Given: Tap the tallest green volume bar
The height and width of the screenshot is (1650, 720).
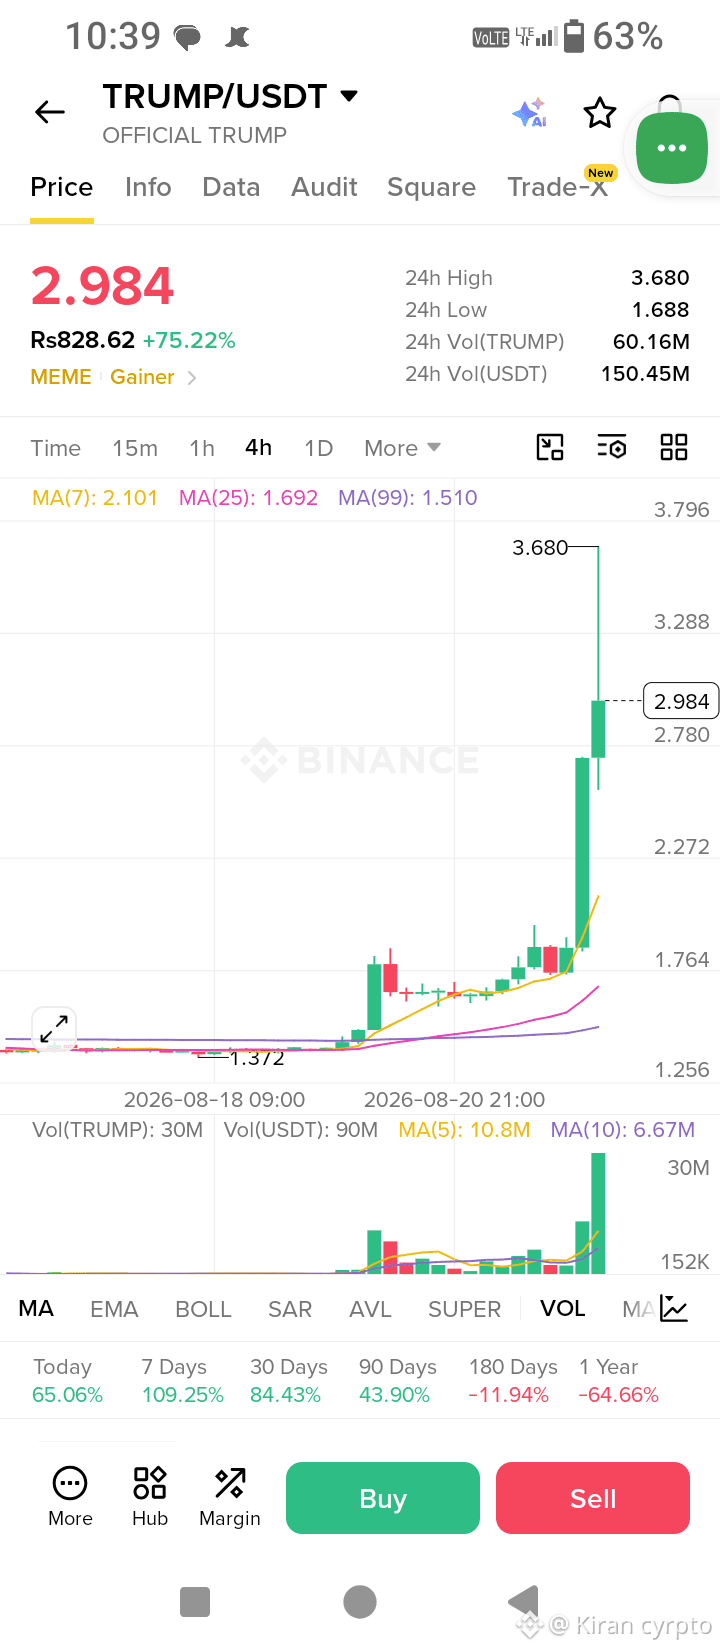Looking at the screenshot, I should click(598, 1213).
